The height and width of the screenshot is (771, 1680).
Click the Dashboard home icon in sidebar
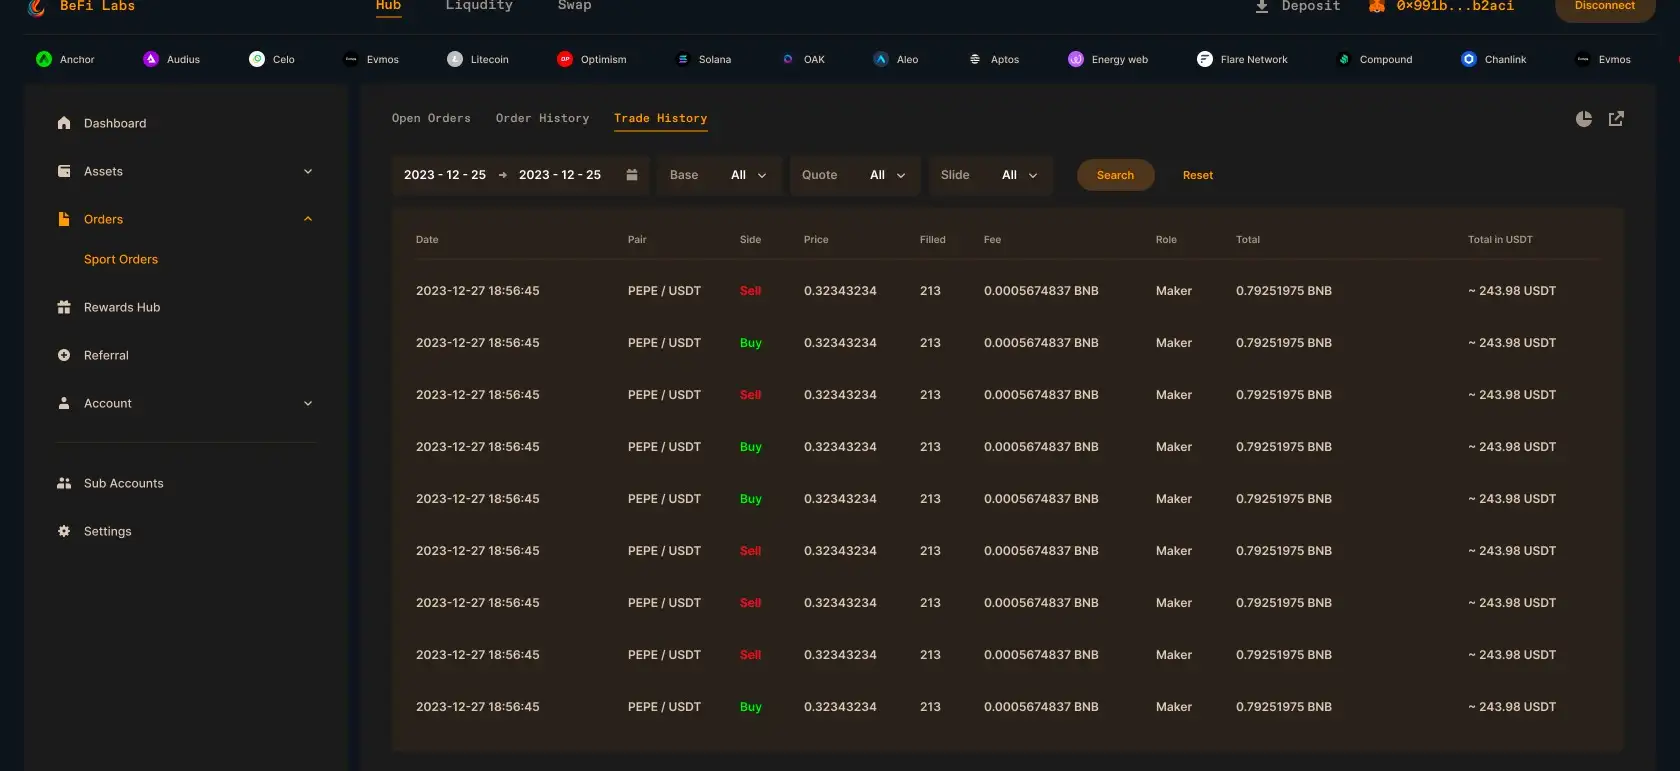click(64, 123)
